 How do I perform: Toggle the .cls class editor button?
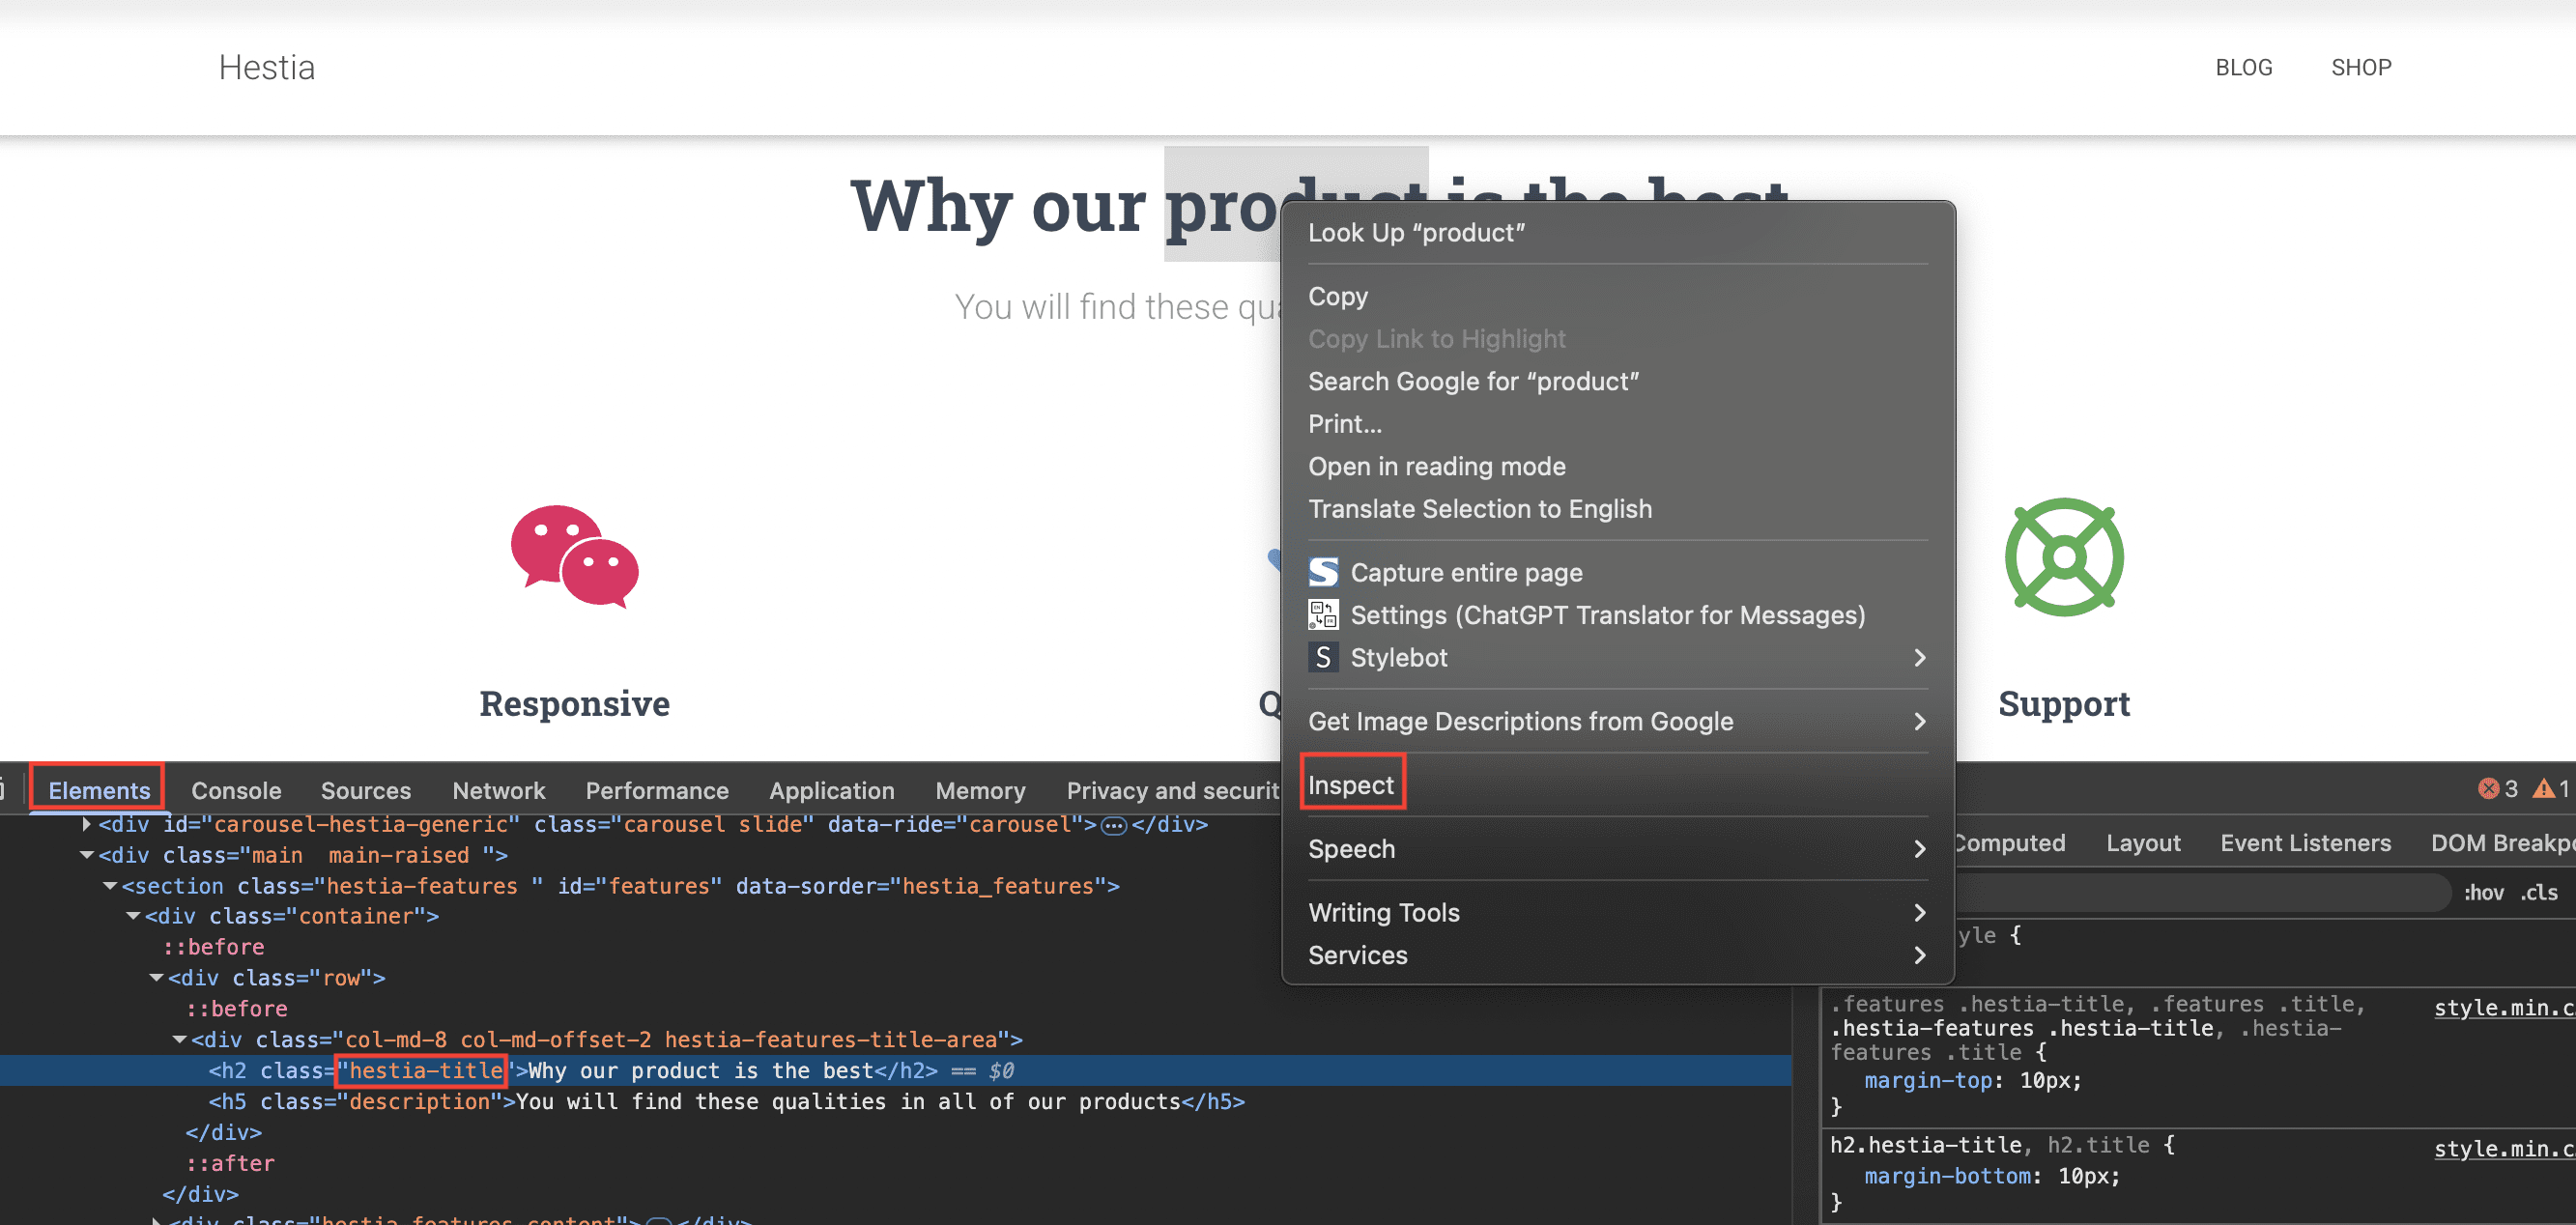pyautogui.click(x=2538, y=892)
